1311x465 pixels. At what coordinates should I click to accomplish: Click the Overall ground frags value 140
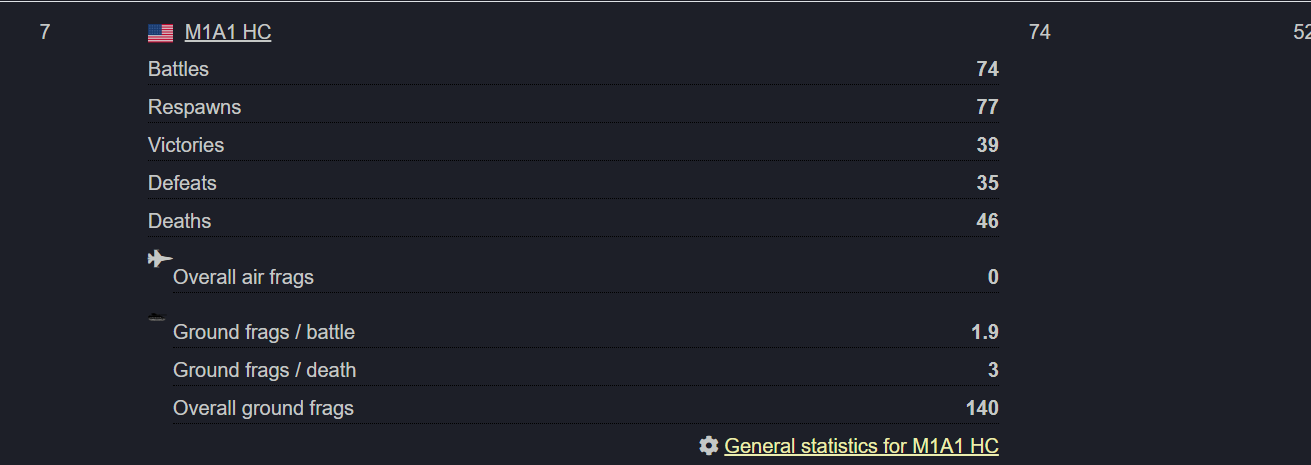pyautogui.click(x=983, y=408)
